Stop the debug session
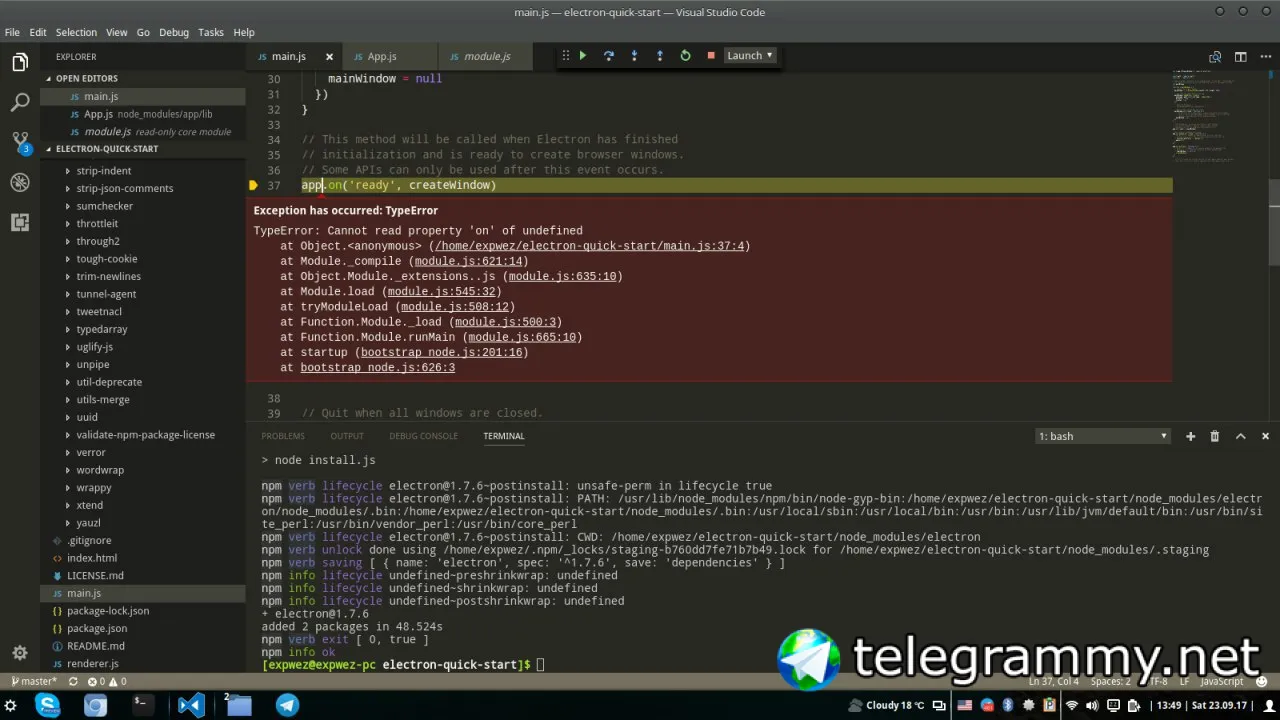Image resolution: width=1280 pixels, height=720 pixels. pos(711,56)
